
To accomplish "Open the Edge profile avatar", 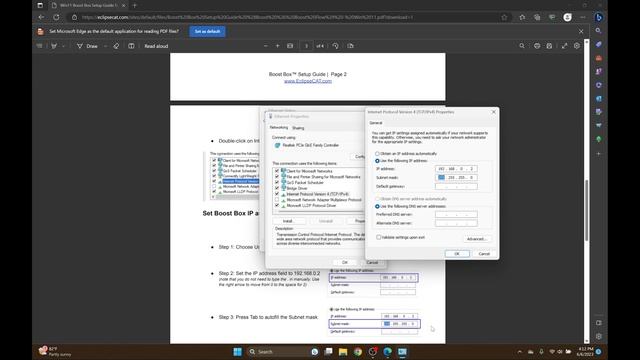I will pos(567,17).
